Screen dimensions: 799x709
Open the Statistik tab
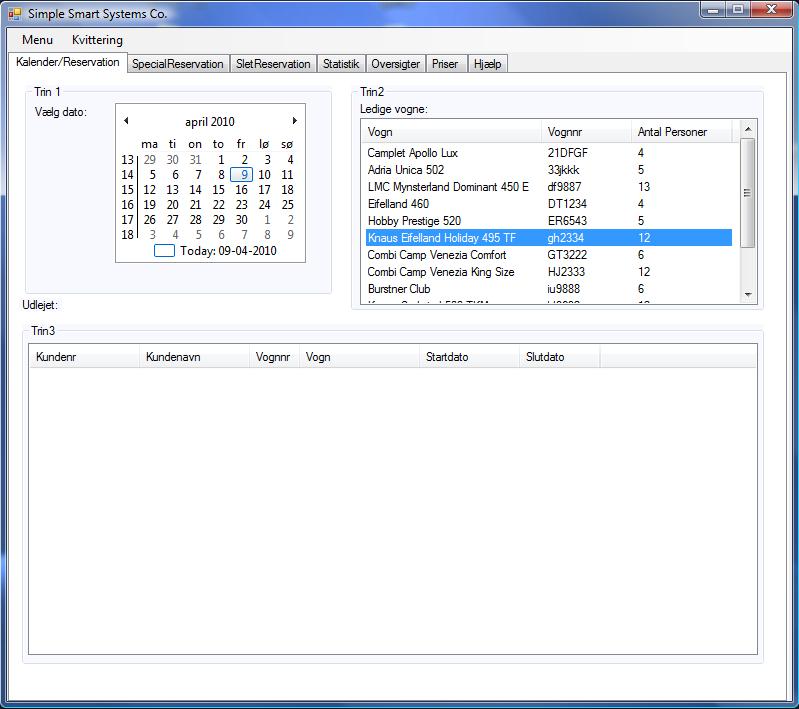tap(341, 64)
